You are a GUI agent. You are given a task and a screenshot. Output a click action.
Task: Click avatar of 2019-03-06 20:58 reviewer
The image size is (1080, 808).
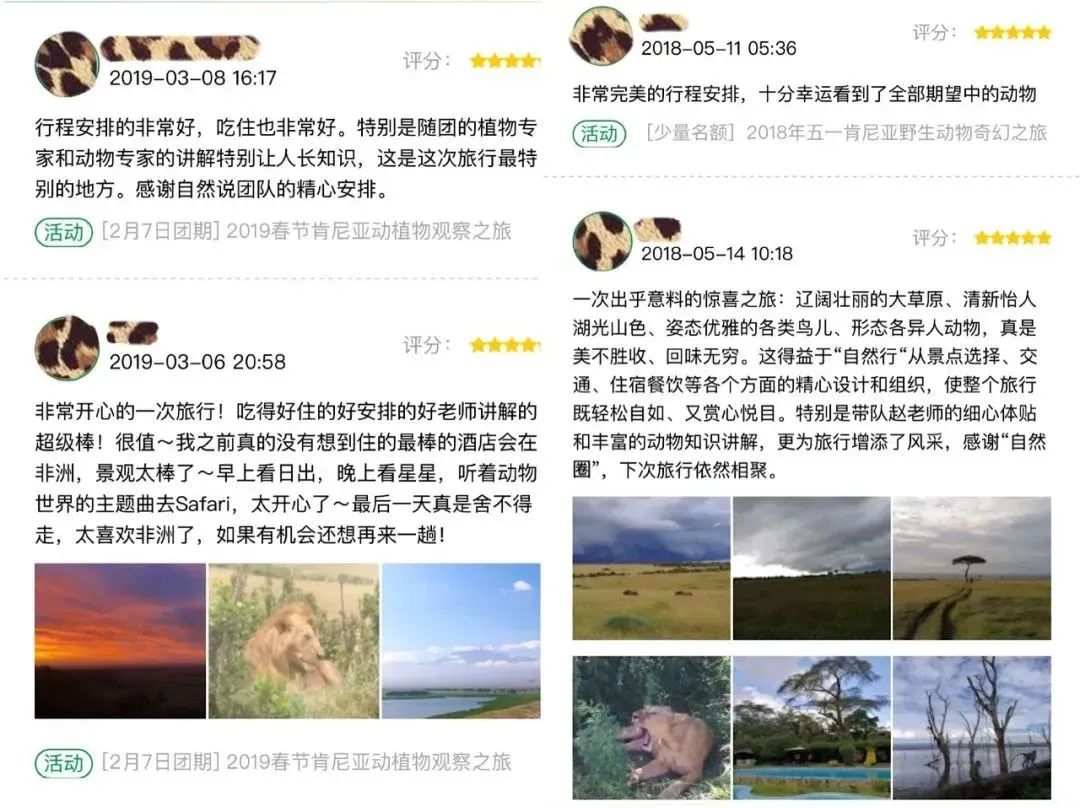(67, 348)
